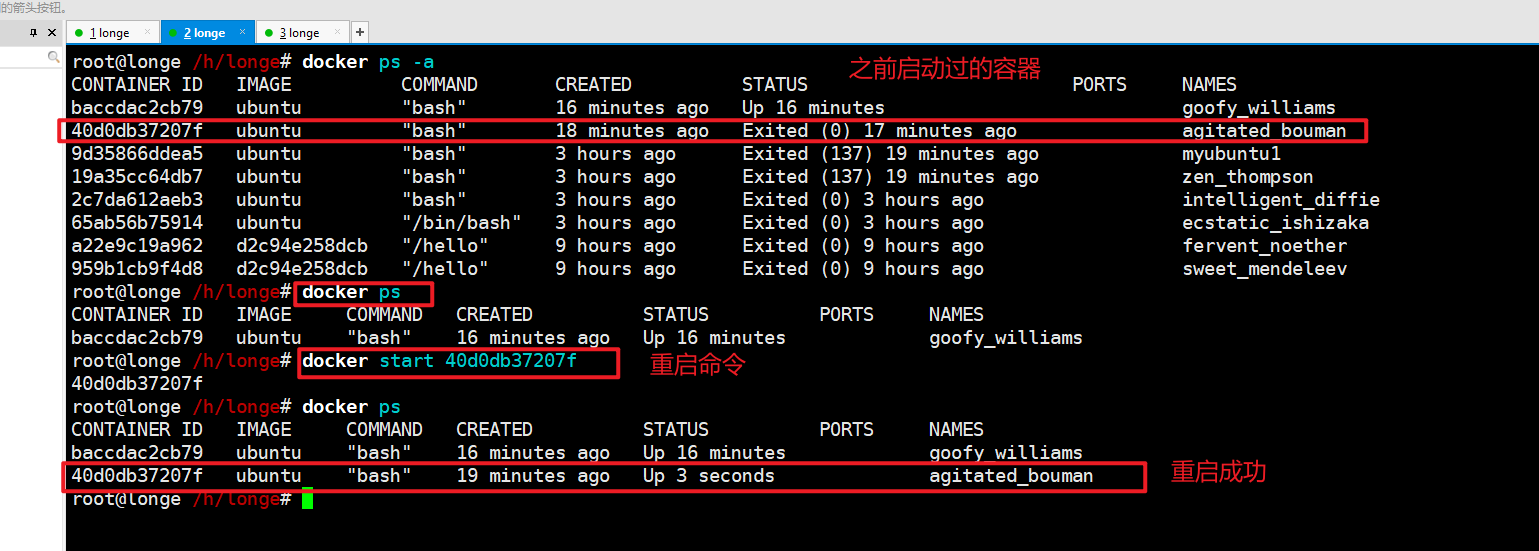Close the "2 longe" tab with its X

click(244, 33)
